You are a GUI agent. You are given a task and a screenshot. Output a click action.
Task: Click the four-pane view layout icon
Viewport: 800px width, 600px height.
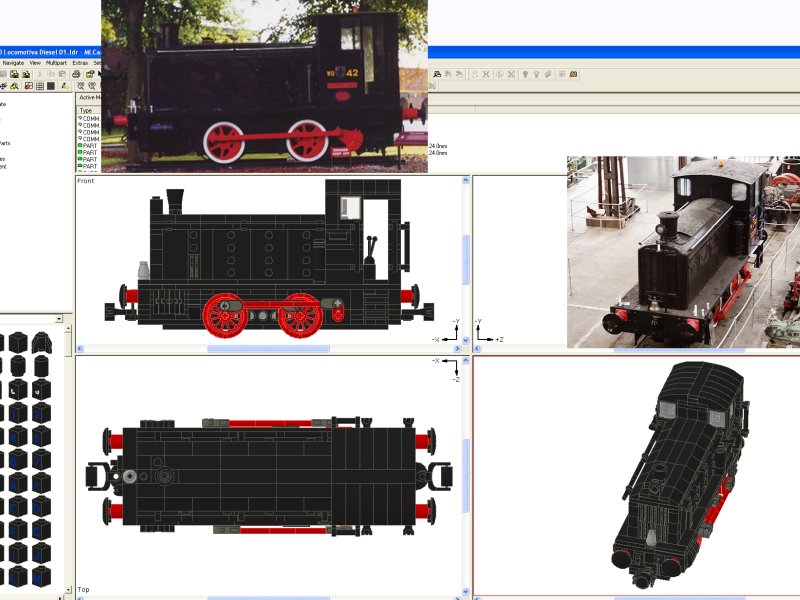(29, 86)
